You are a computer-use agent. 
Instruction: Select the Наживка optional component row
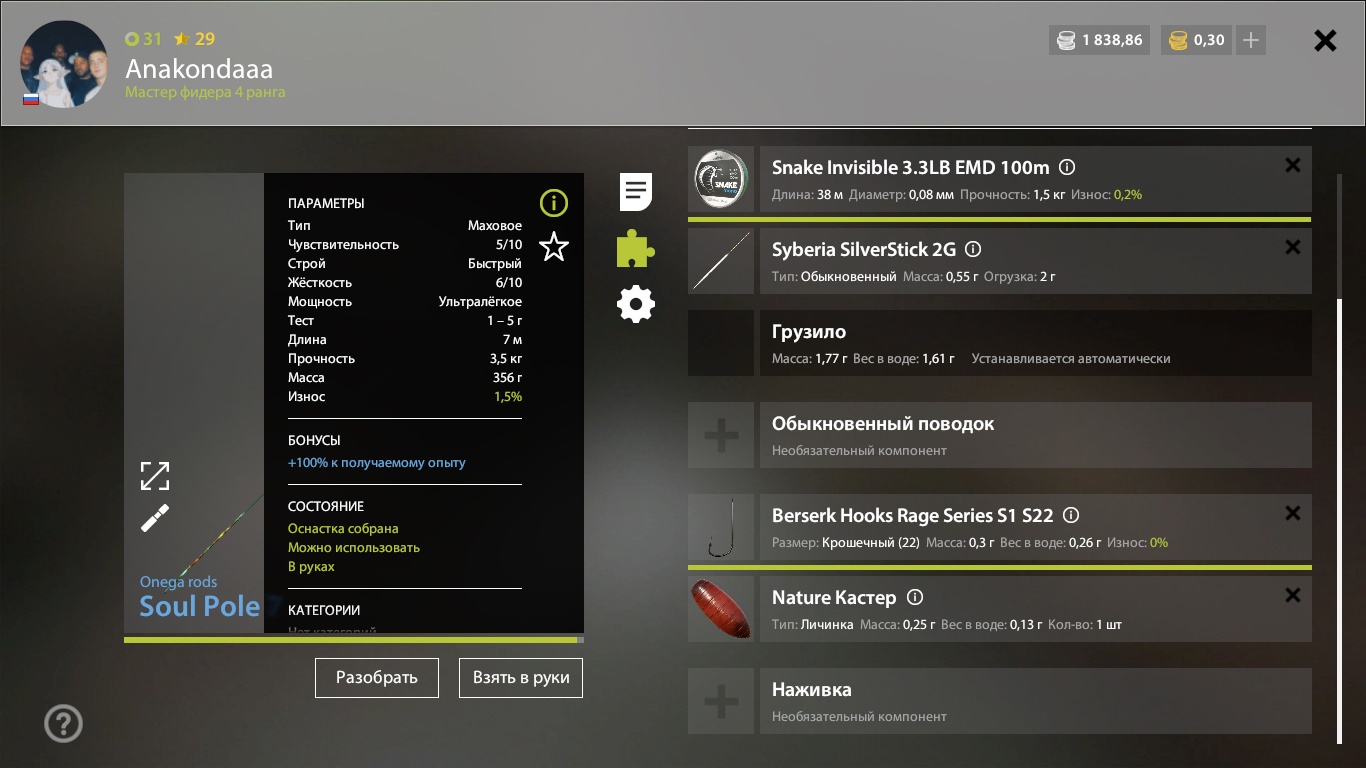(x=1035, y=701)
